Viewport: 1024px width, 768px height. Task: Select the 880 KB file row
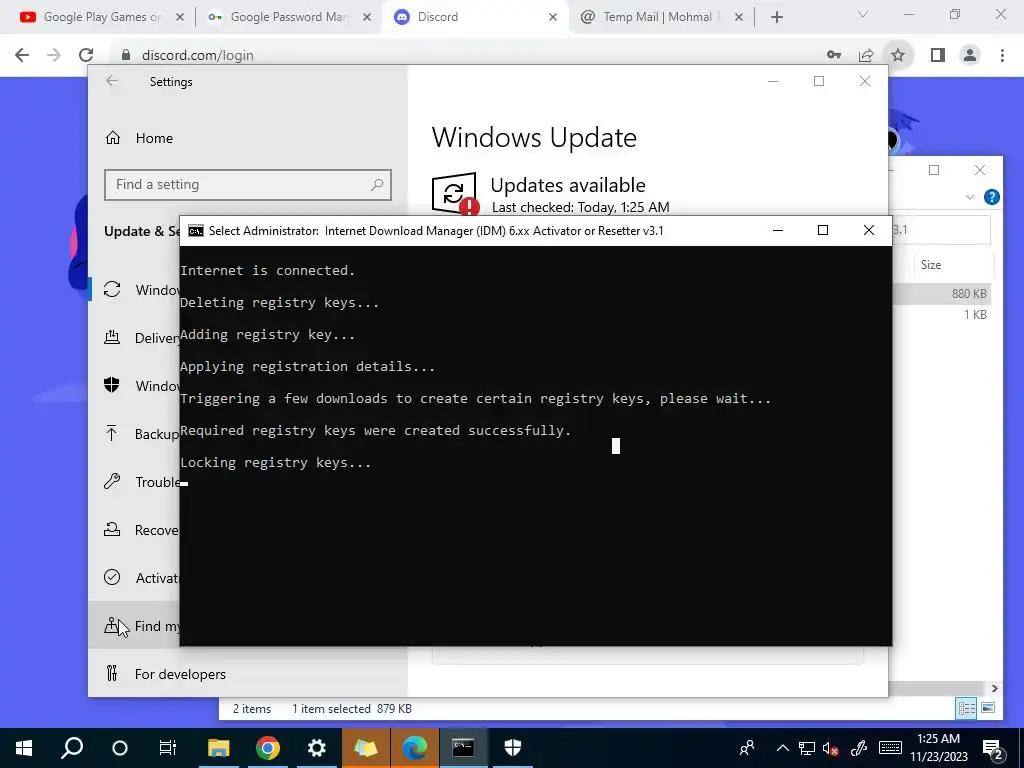[x=940, y=294]
